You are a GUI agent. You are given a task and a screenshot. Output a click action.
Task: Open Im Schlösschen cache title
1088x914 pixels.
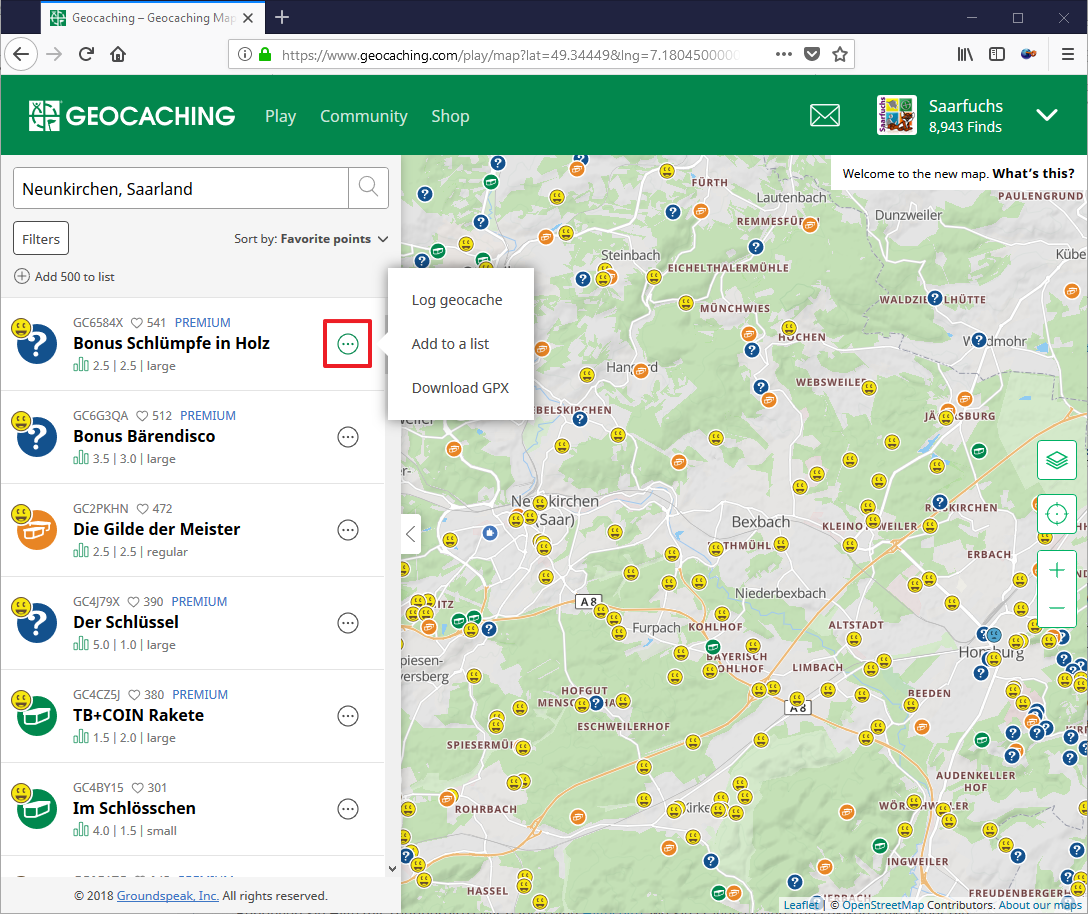pos(135,809)
